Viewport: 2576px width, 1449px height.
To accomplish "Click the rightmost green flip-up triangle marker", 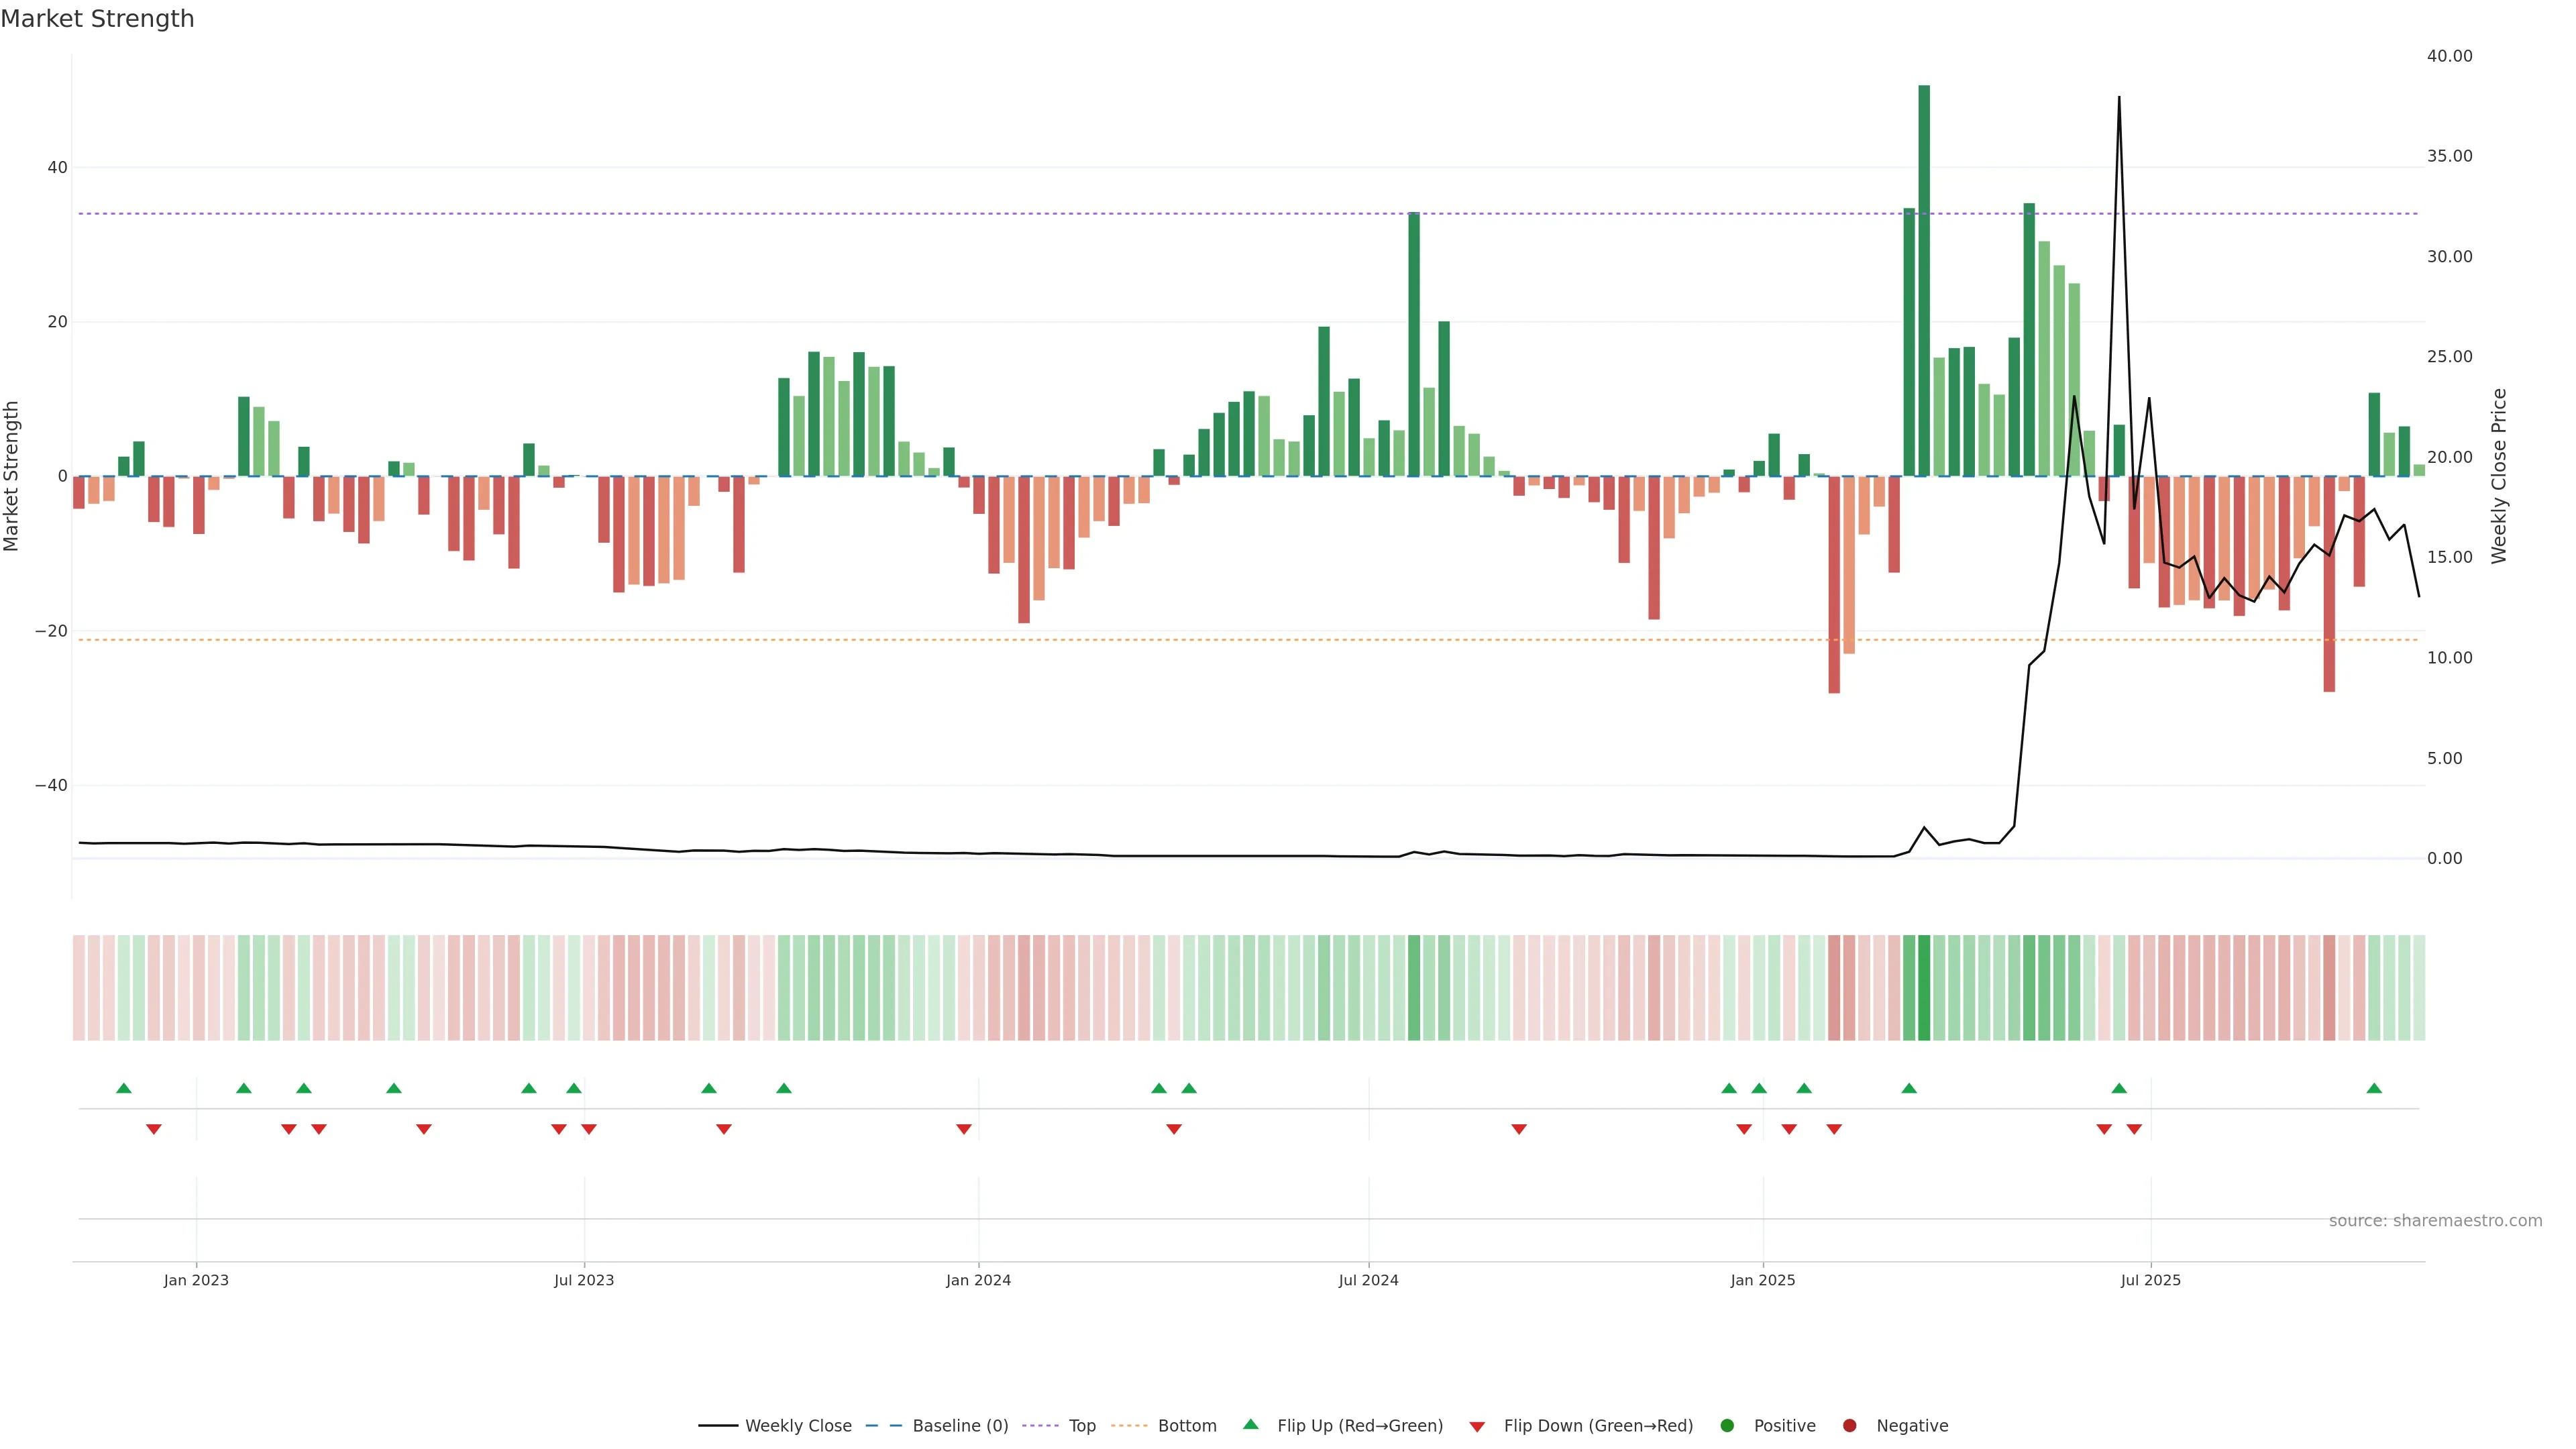I will (x=2374, y=1088).
